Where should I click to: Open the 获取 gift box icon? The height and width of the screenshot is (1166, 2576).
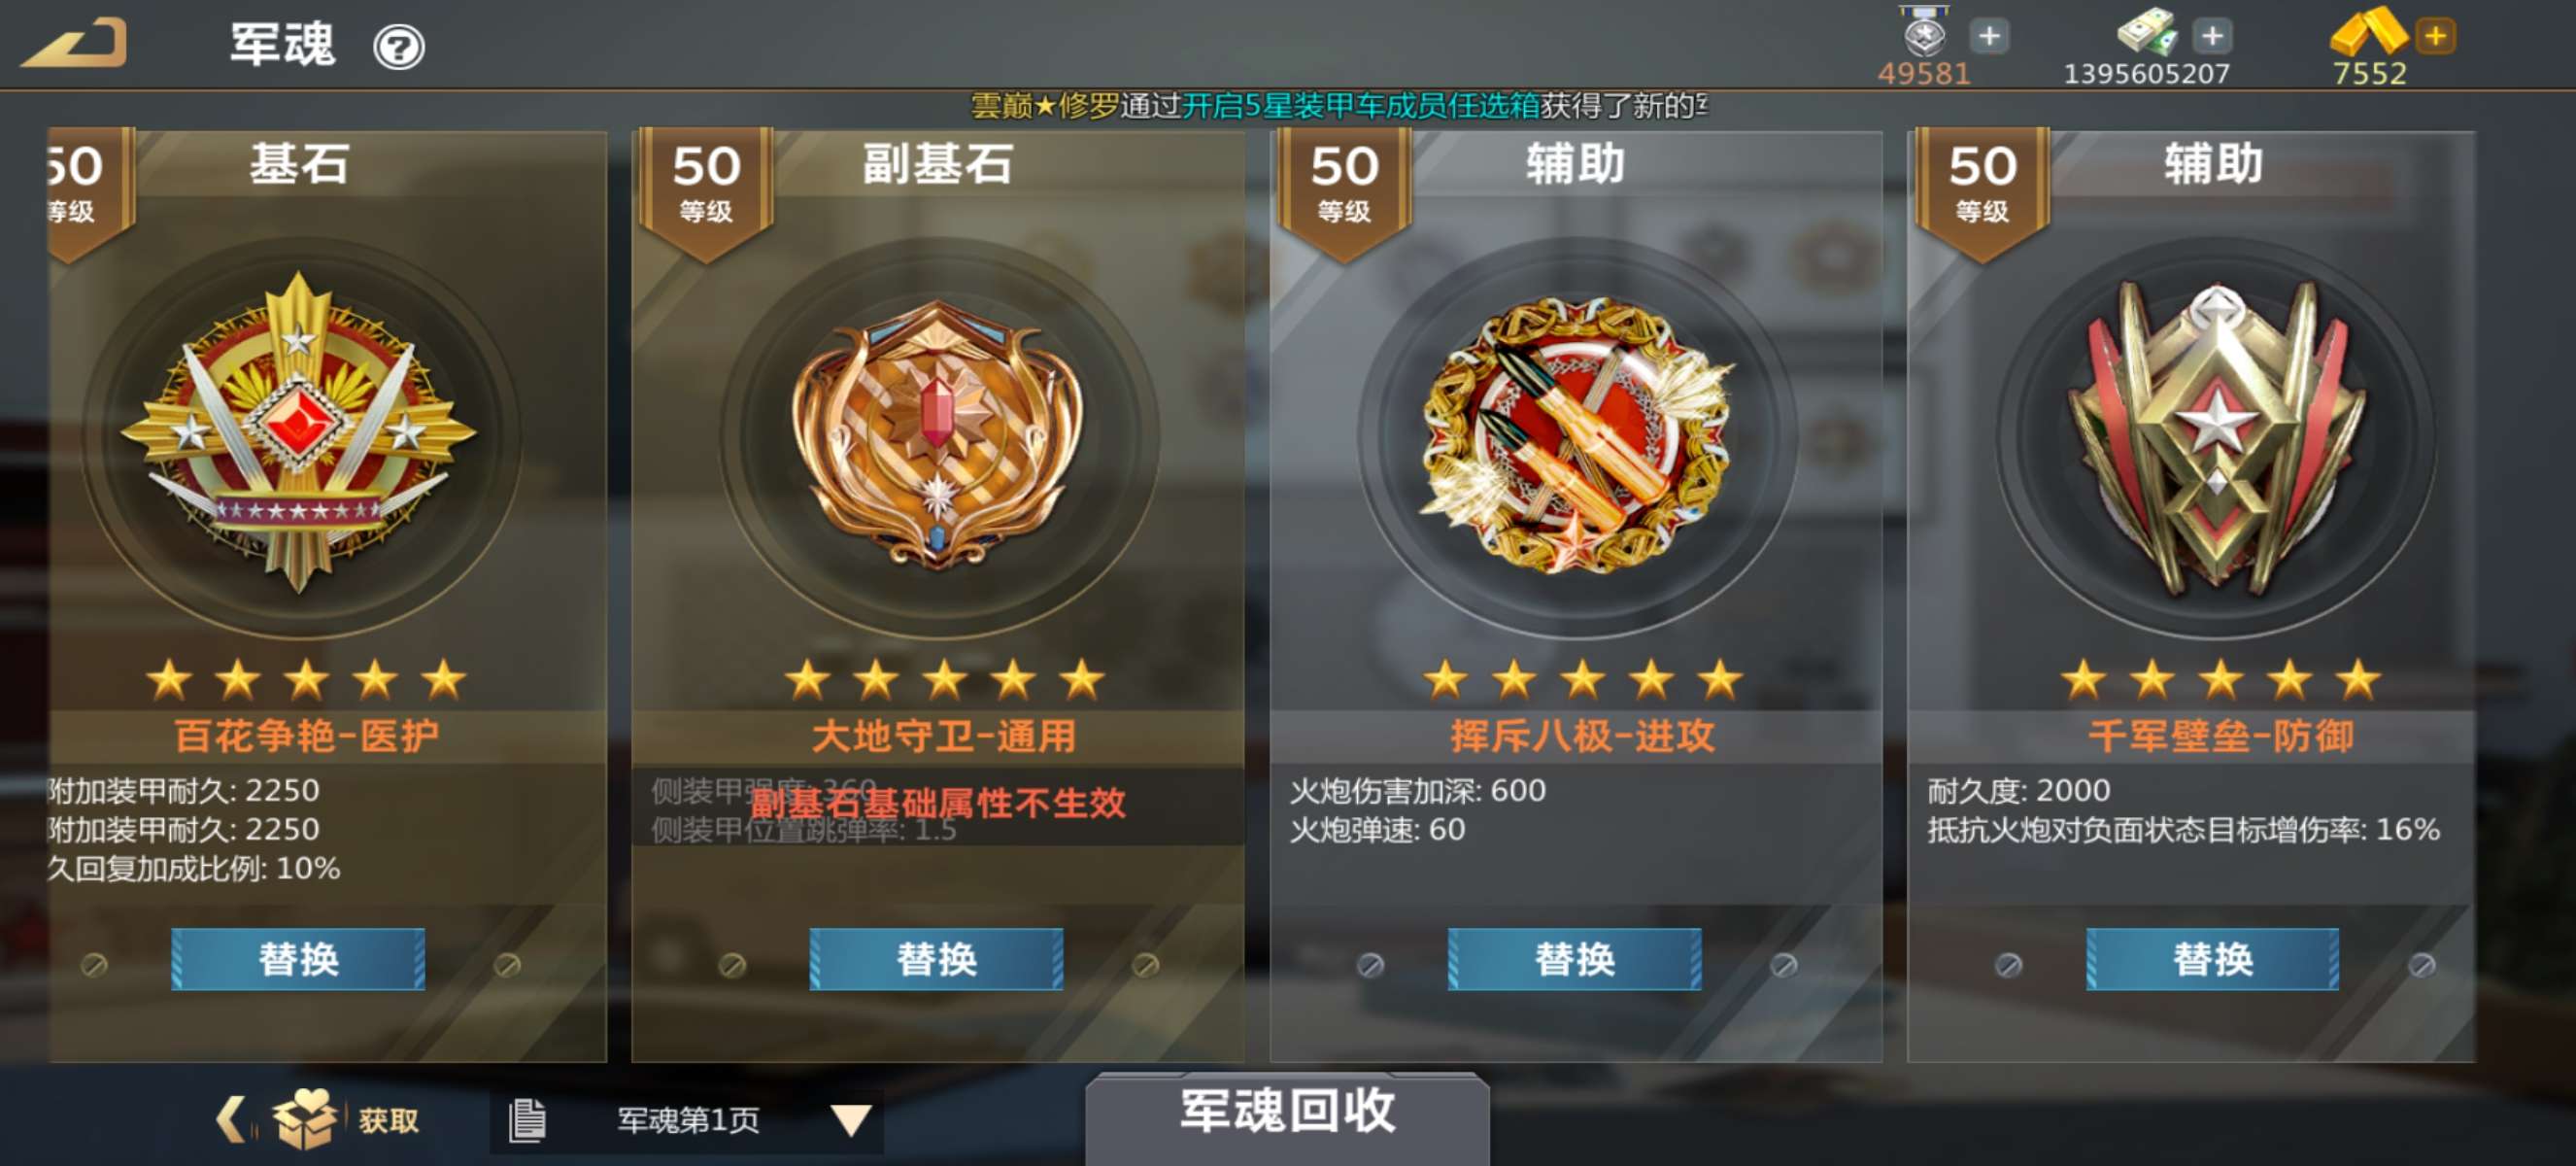pyautogui.click(x=306, y=1118)
